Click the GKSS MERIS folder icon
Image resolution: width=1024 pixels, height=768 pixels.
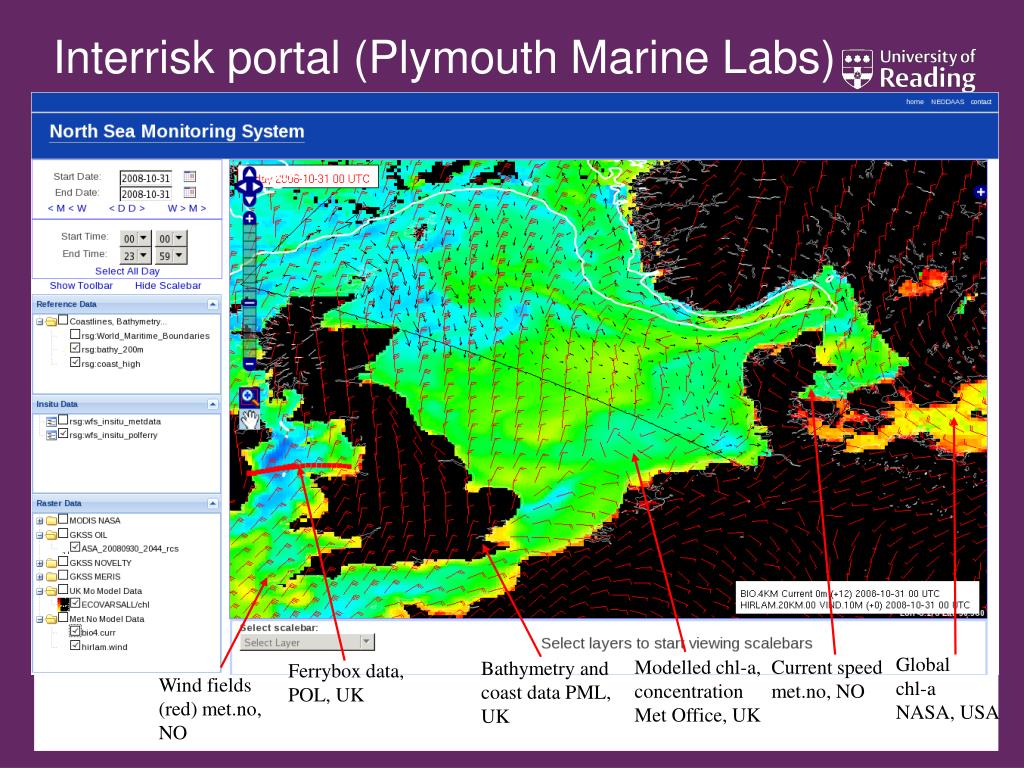point(52,577)
